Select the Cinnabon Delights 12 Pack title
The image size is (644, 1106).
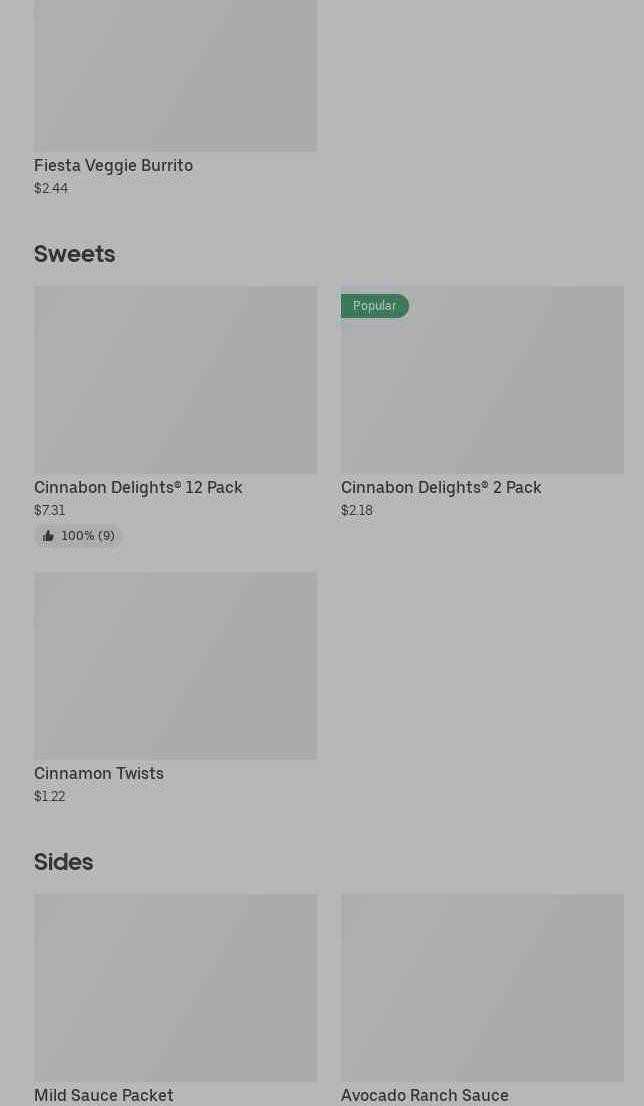tap(138, 487)
